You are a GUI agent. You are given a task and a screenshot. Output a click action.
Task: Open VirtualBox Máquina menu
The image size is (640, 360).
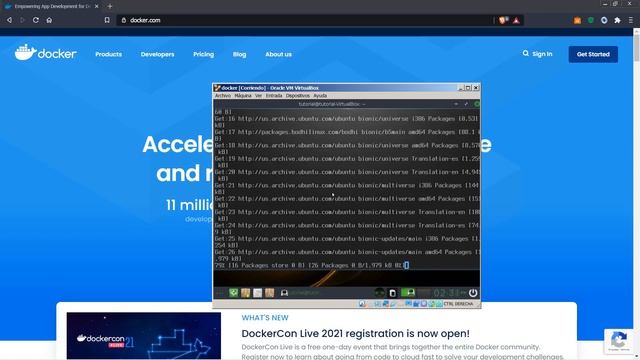click(243, 96)
